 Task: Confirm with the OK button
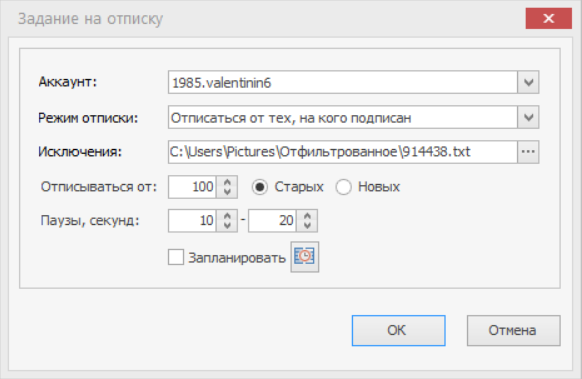pos(399,330)
